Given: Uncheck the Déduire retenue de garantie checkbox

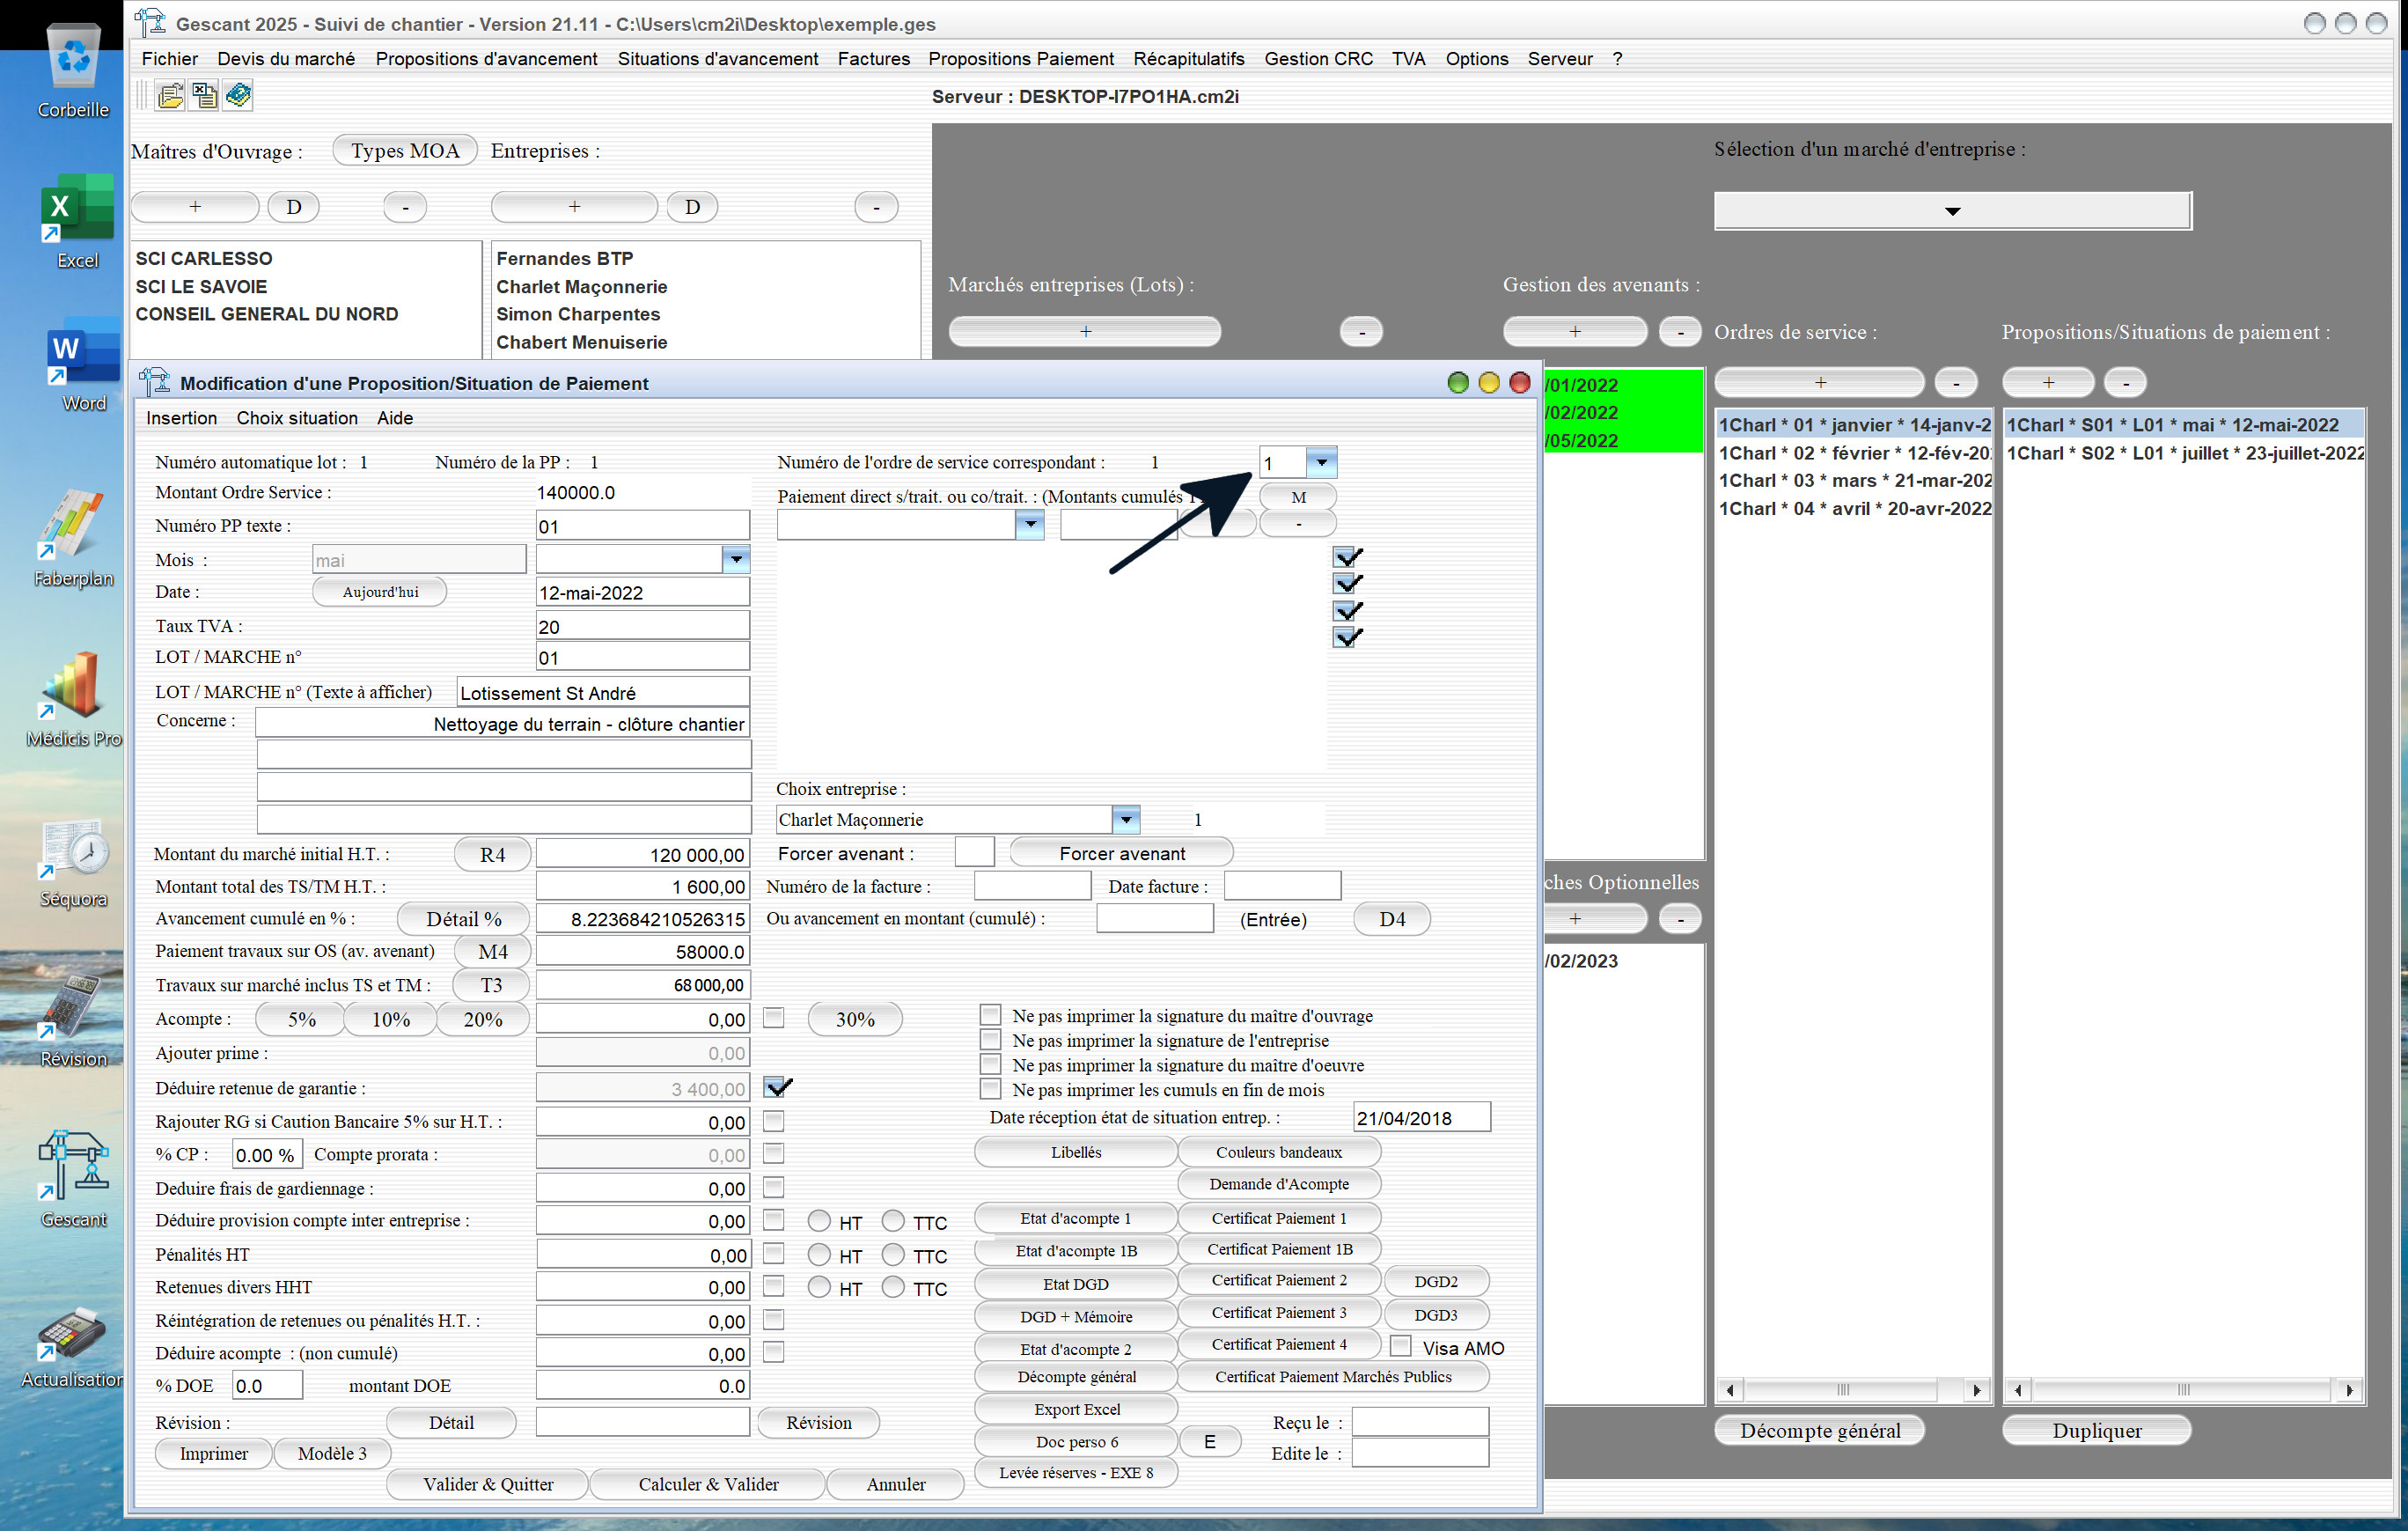Looking at the screenshot, I should [x=777, y=1087].
